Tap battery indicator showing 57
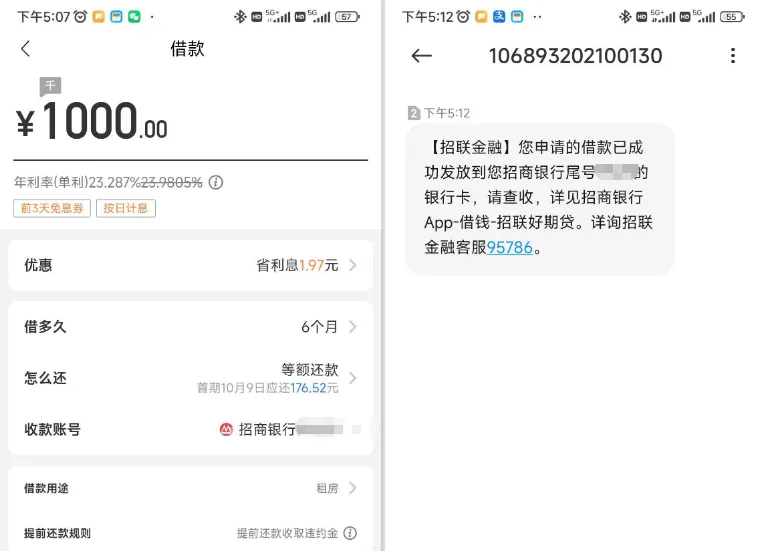The height and width of the screenshot is (551, 765). [347, 17]
